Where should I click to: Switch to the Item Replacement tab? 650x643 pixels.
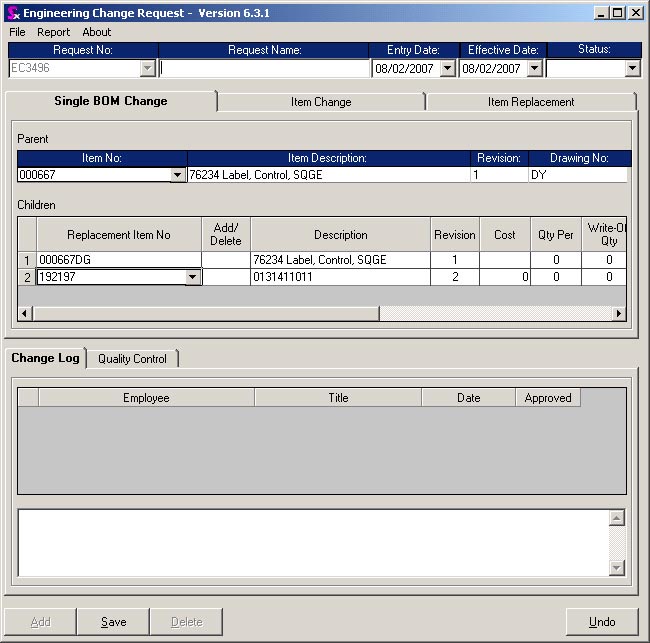(x=530, y=102)
